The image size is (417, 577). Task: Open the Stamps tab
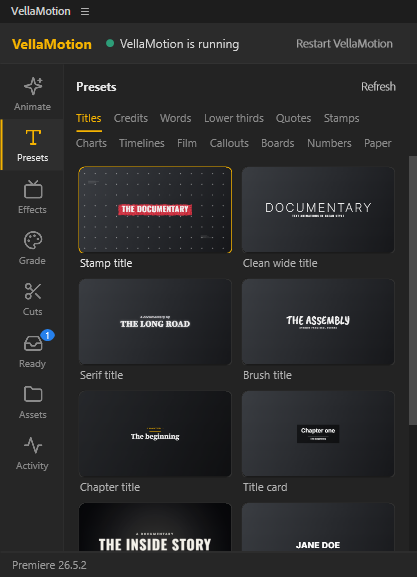click(x=342, y=118)
